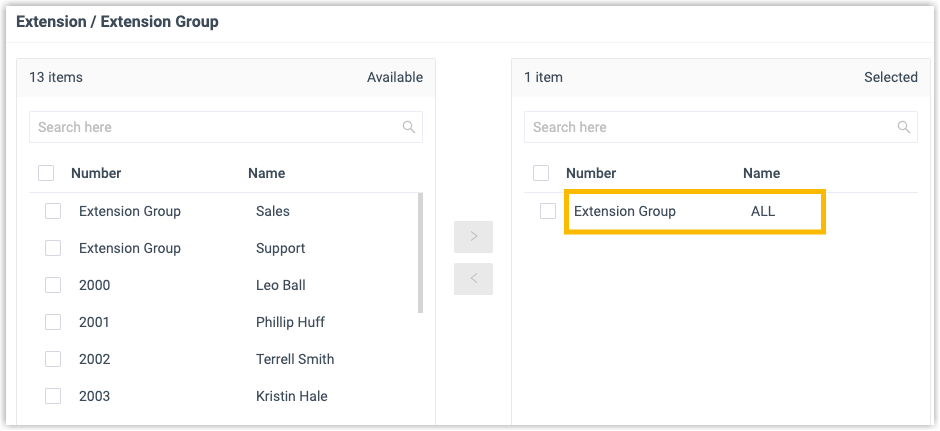Image resolution: width=940 pixels, height=431 pixels.
Task: Check the Sales extension group checkbox
Action: [53, 211]
